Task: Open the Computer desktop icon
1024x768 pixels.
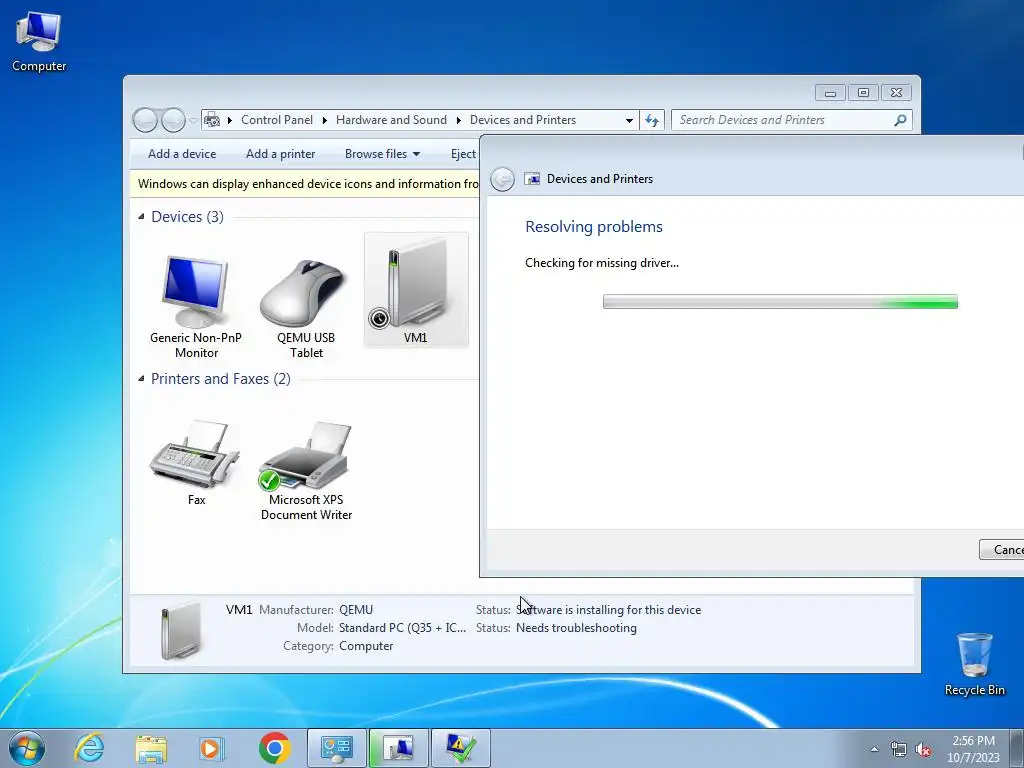Action: point(39,41)
